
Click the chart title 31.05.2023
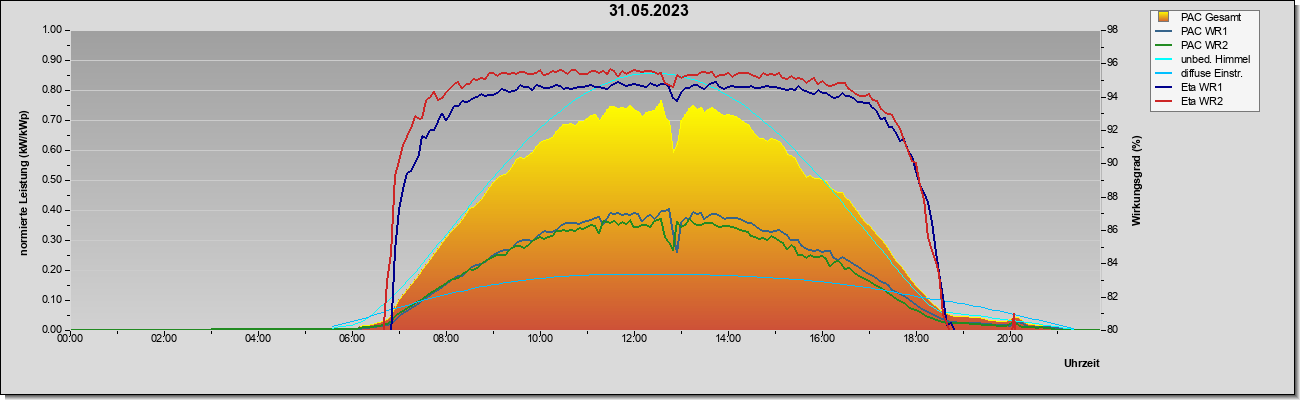pos(649,11)
